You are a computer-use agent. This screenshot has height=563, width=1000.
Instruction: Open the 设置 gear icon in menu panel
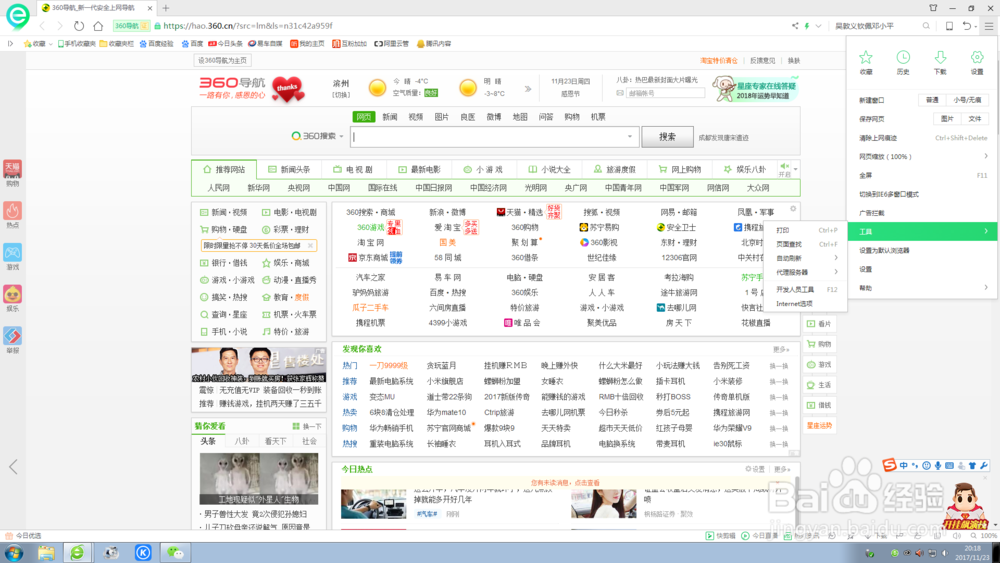(977, 58)
